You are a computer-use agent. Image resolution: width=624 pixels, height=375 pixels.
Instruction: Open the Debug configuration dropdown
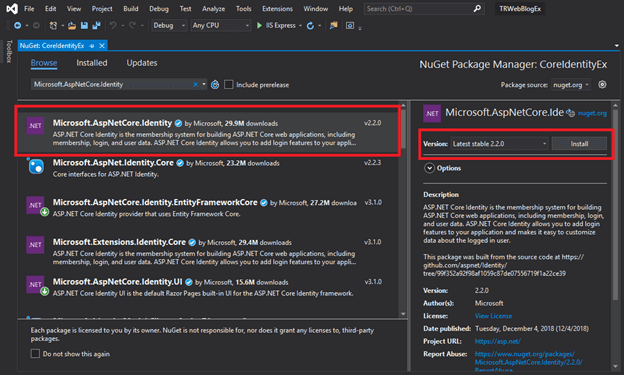pyautogui.click(x=169, y=25)
